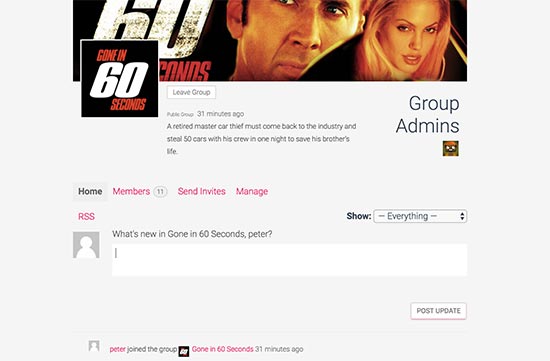Image resolution: width=550 pixels, height=361 pixels.
Task: Open the Gone in 60 Seconds activity link
Action: point(222,349)
